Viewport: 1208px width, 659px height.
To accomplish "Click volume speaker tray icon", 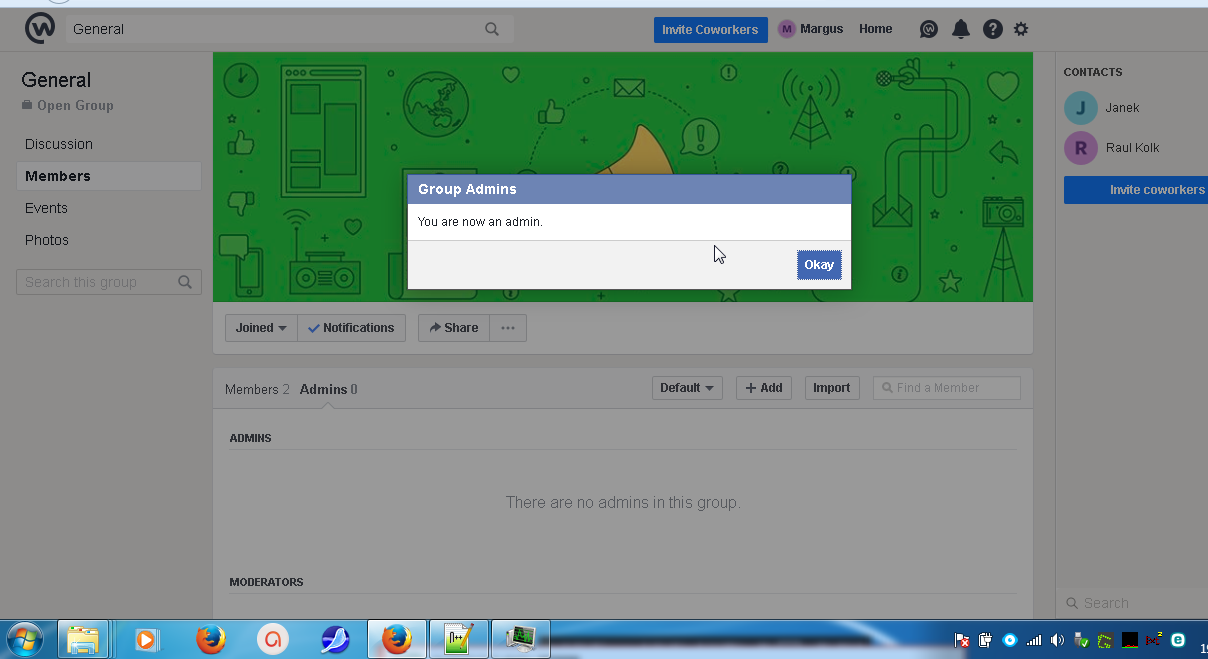I will click(x=1058, y=640).
